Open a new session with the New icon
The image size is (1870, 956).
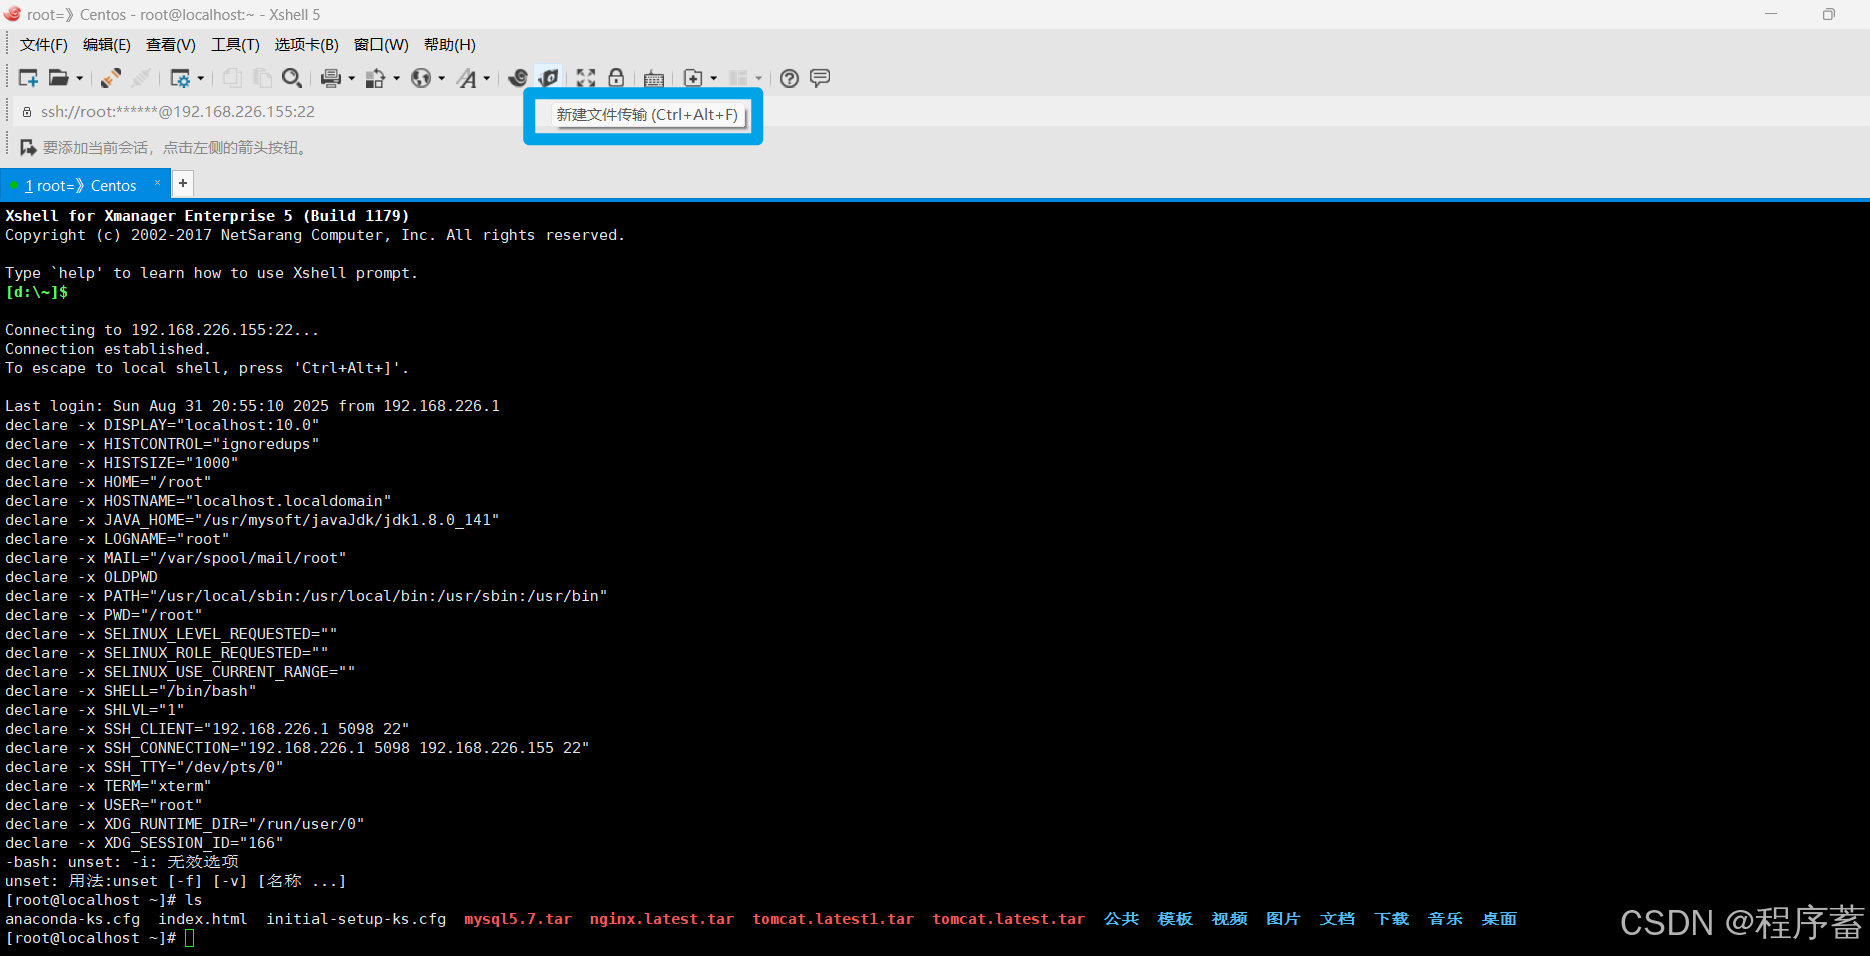pyautogui.click(x=28, y=77)
